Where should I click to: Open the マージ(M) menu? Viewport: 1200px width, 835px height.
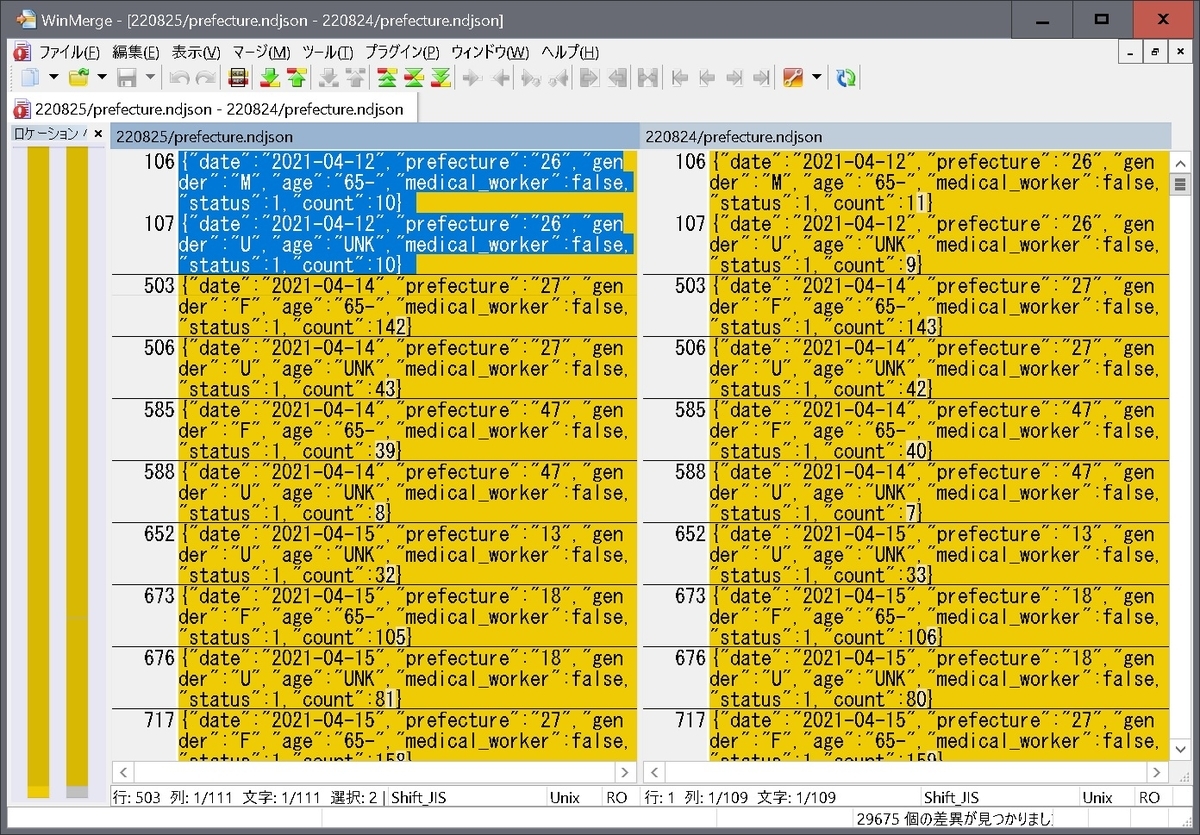click(261, 52)
